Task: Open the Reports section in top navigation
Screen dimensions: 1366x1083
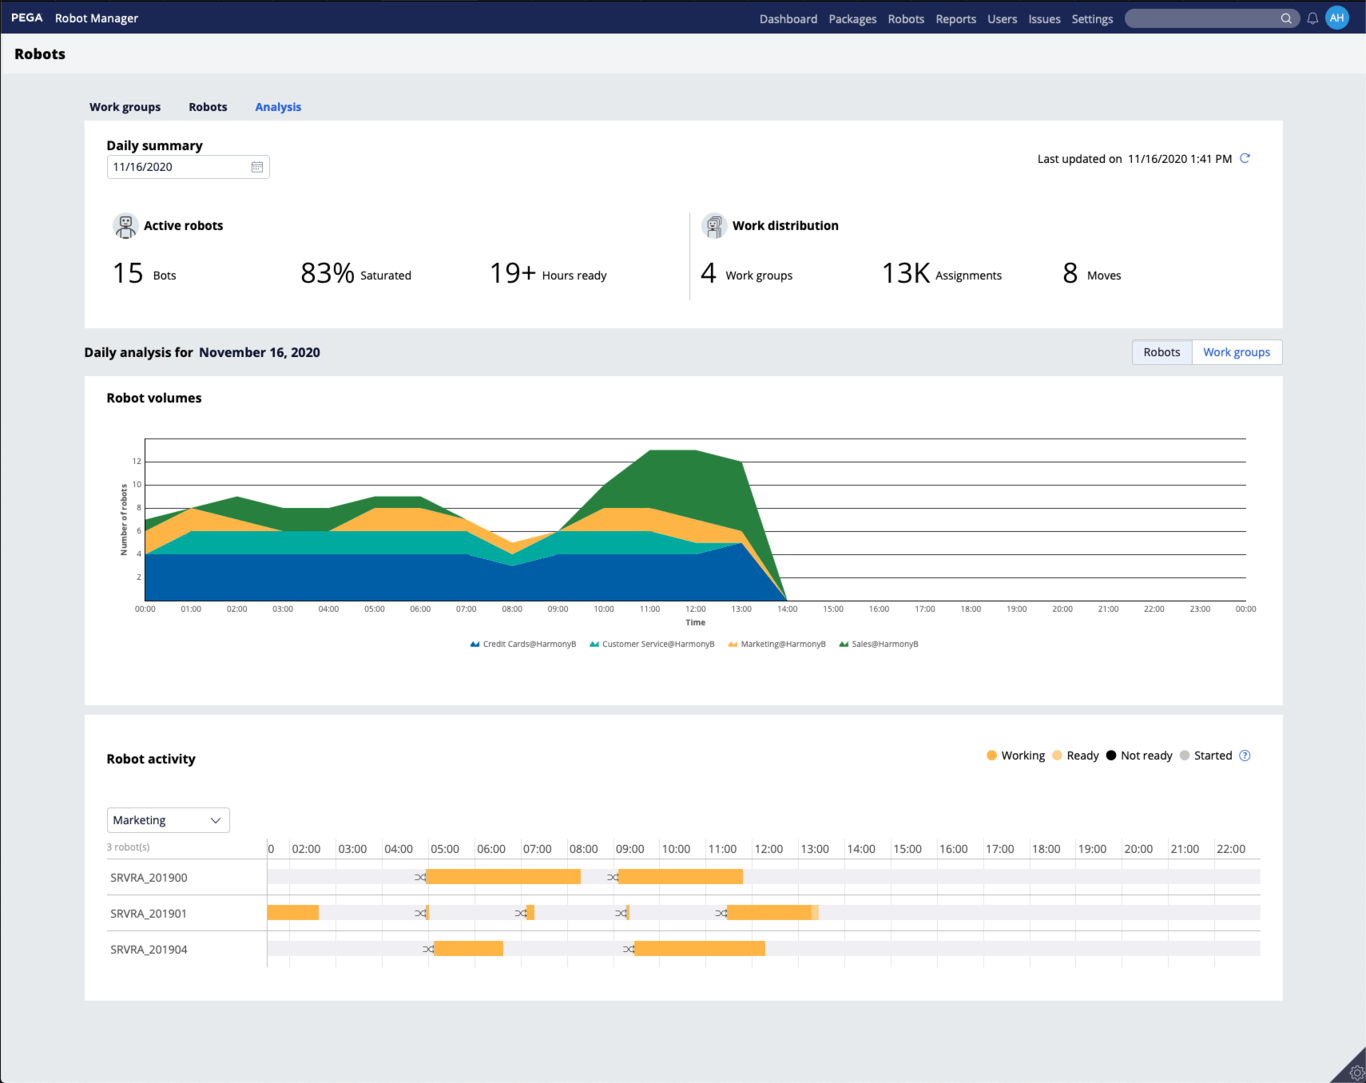Action: [x=956, y=18]
